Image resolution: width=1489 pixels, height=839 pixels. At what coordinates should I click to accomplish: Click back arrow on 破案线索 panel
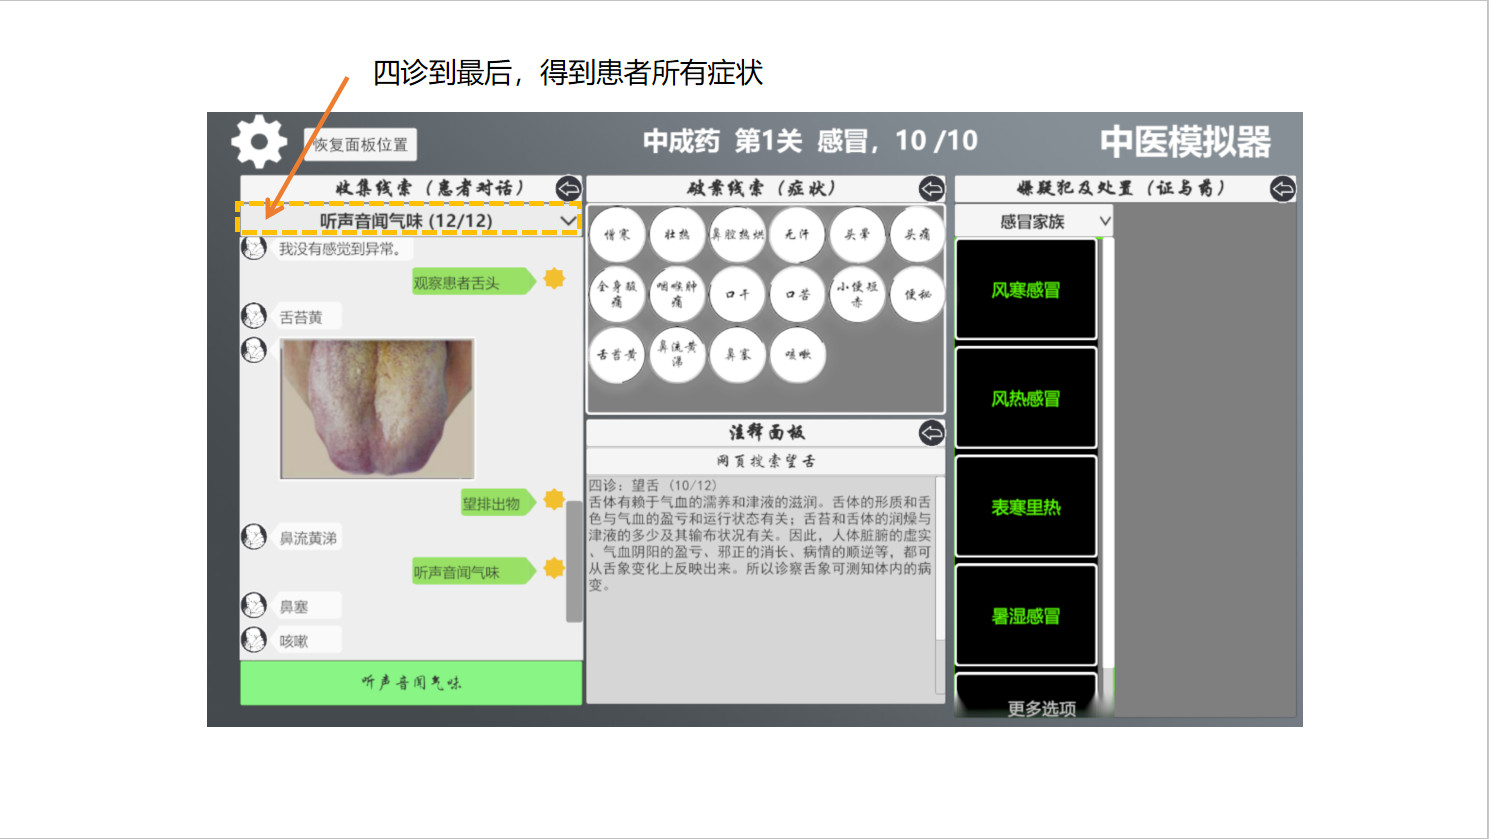930,188
